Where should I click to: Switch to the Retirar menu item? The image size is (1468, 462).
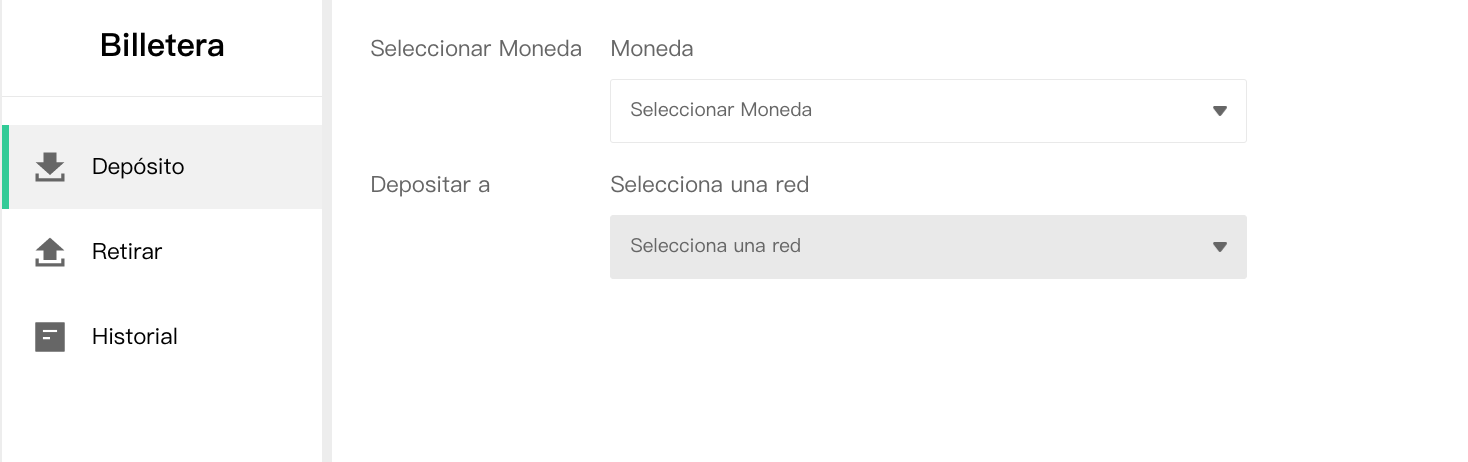[127, 252]
